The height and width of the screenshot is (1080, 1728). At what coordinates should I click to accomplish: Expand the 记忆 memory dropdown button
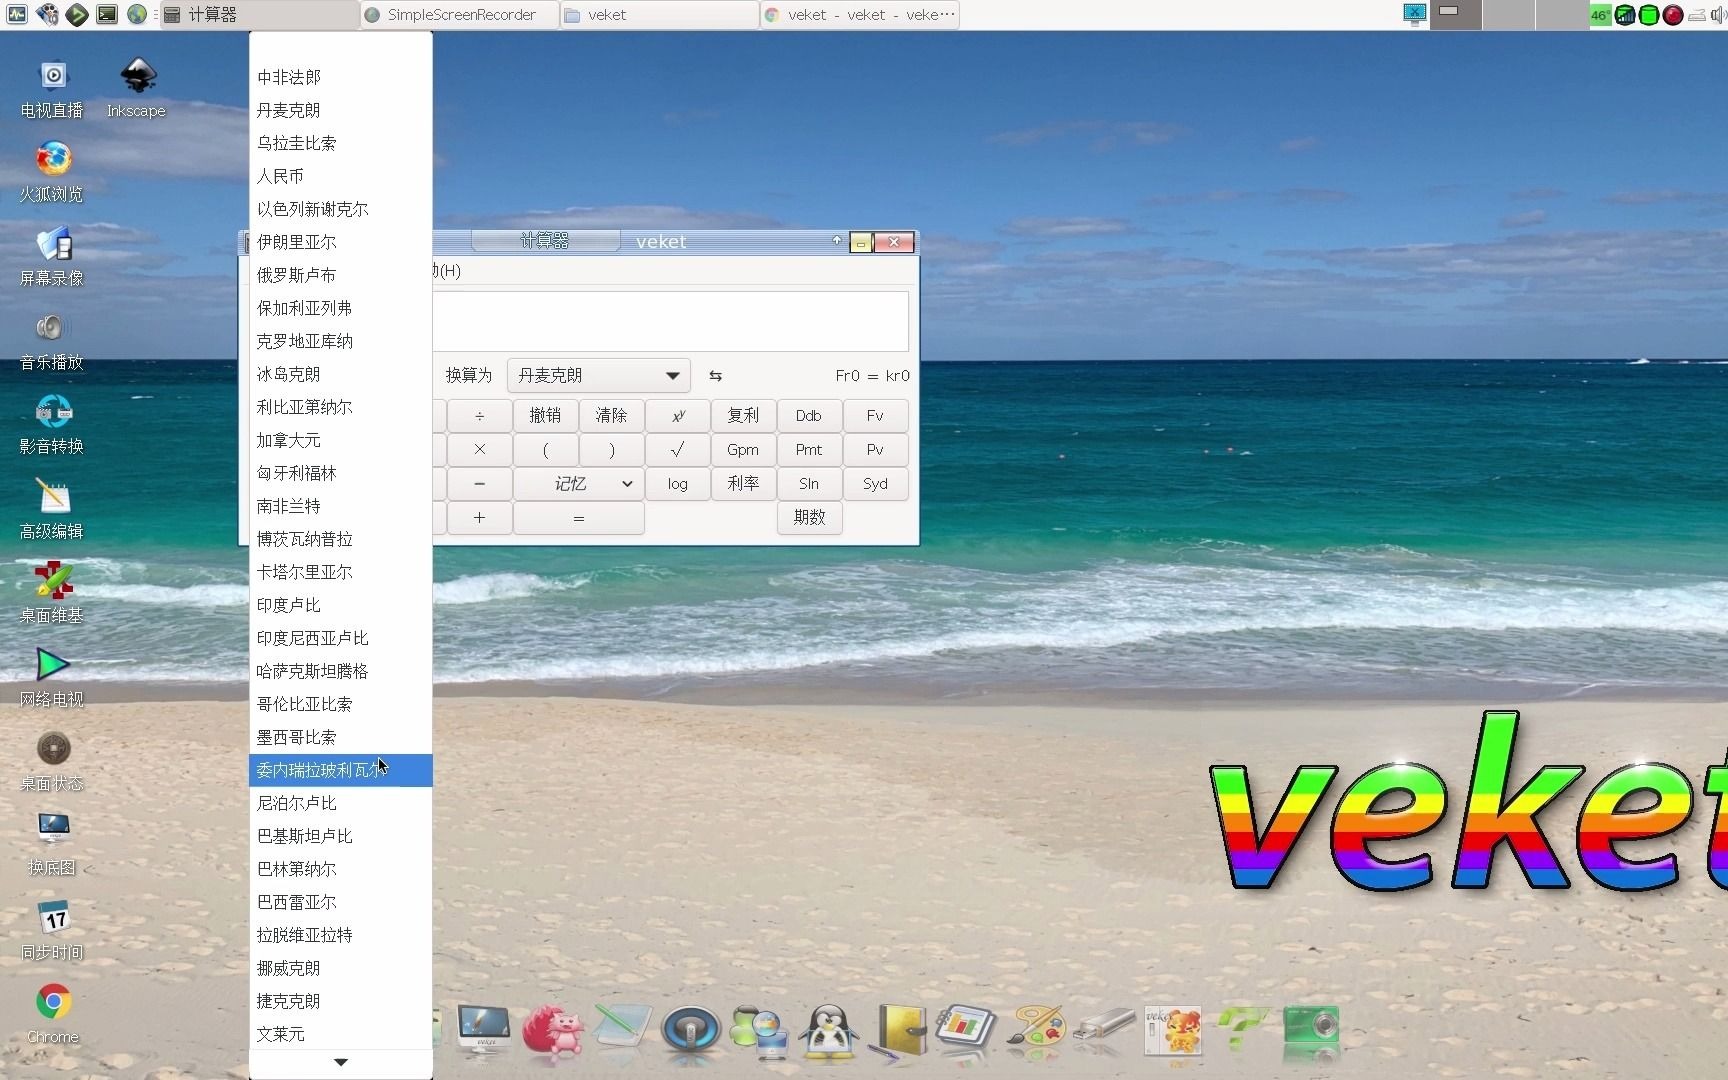tap(578, 484)
